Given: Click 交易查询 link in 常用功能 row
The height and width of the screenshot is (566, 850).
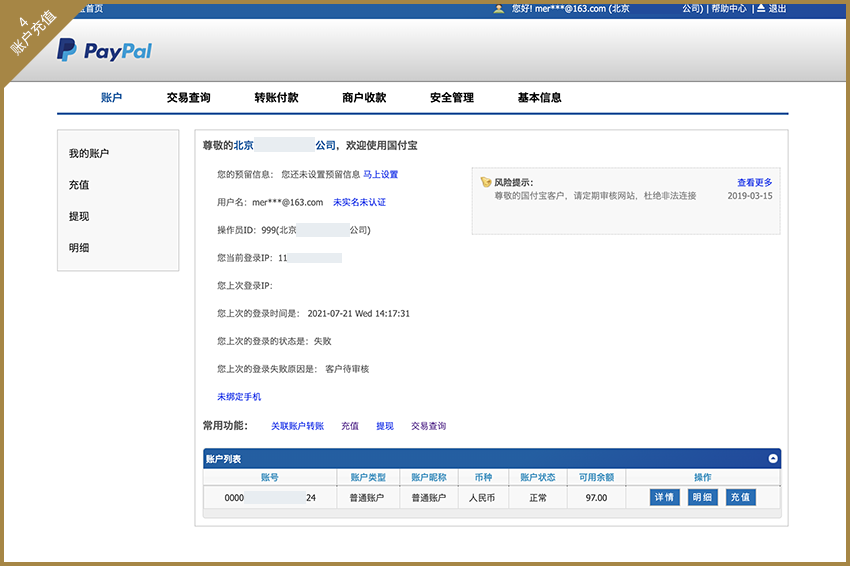Looking at the screenshot, I should coord(428,426).
